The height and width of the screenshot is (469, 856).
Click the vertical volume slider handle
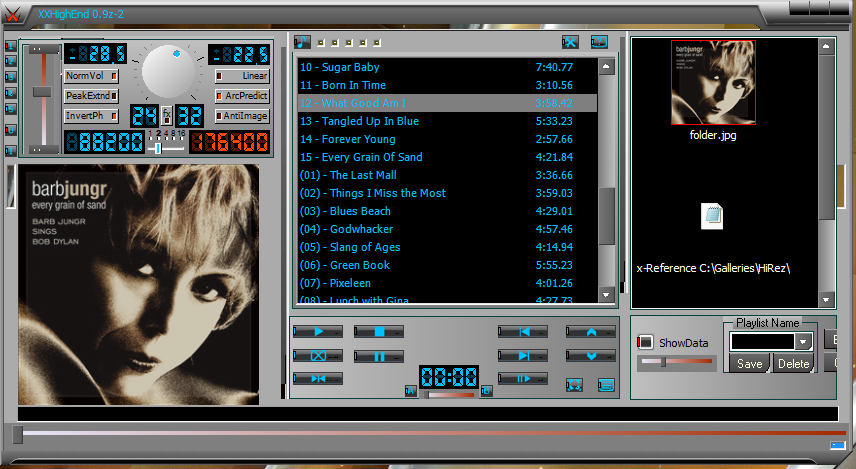tap(42, 92)
